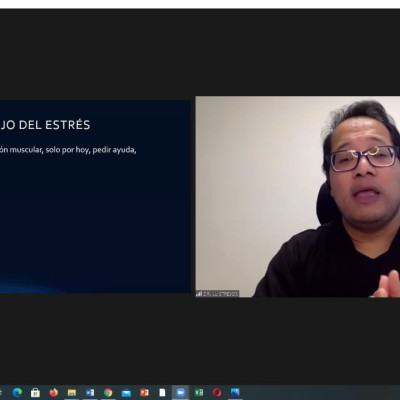Open the Microsoft Store taskbar icon
400x400 pixels.
(35, 392)
